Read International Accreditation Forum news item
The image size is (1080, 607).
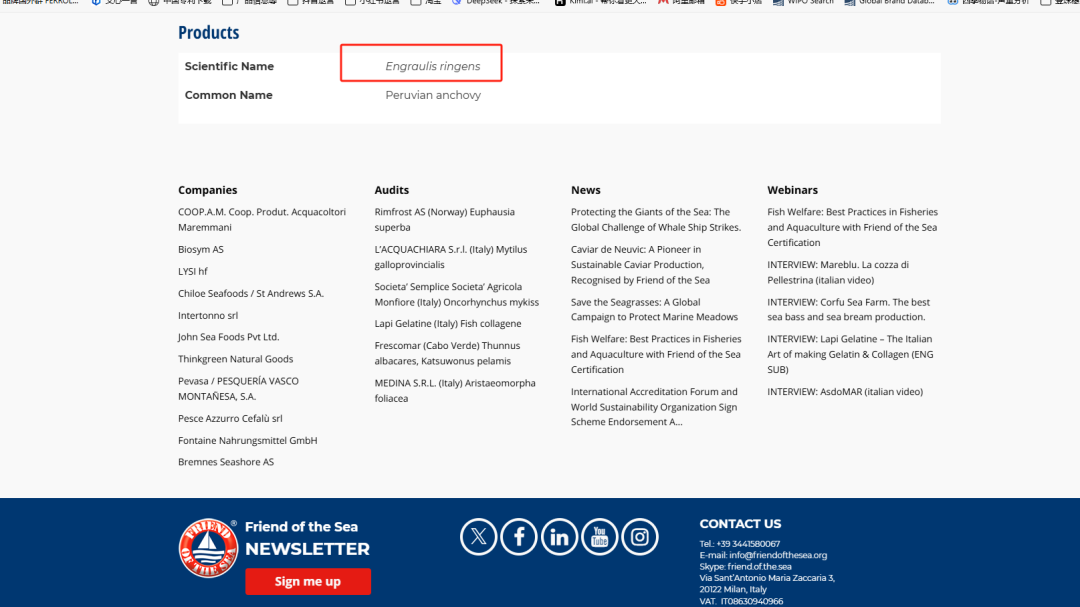tap(654, 407)
